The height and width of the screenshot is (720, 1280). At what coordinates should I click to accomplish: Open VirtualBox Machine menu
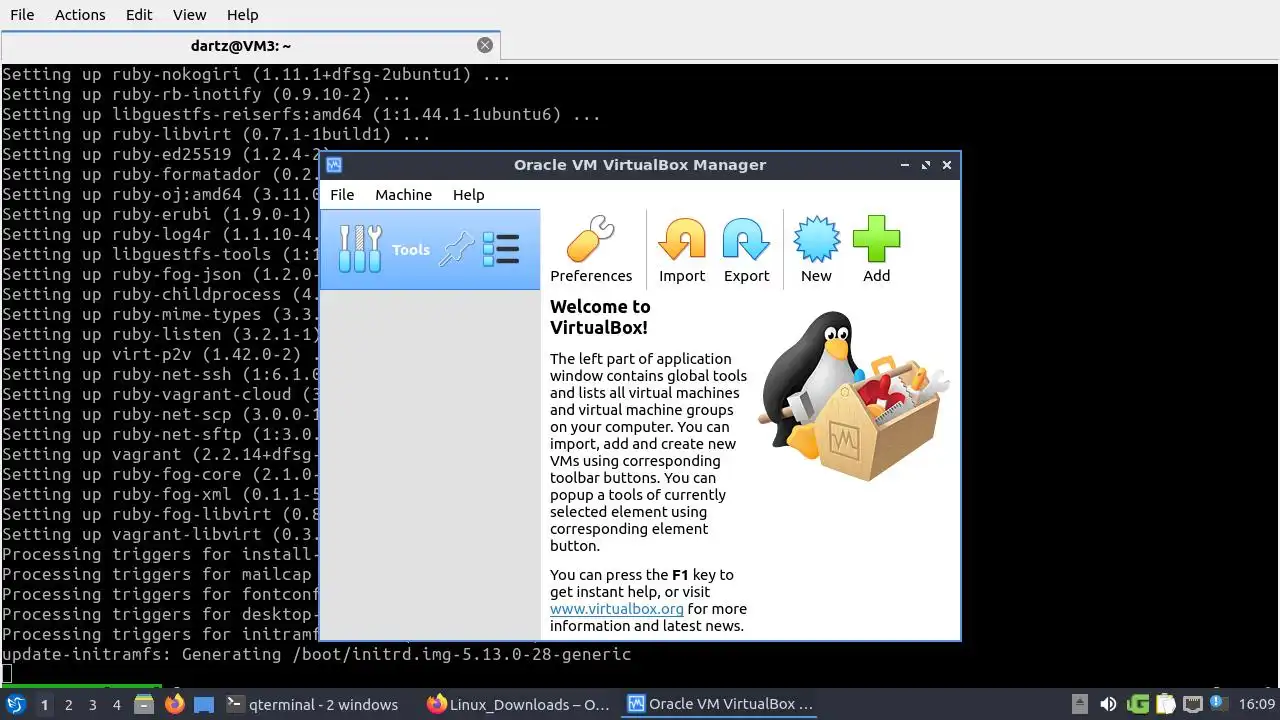[x=403, y=195]
